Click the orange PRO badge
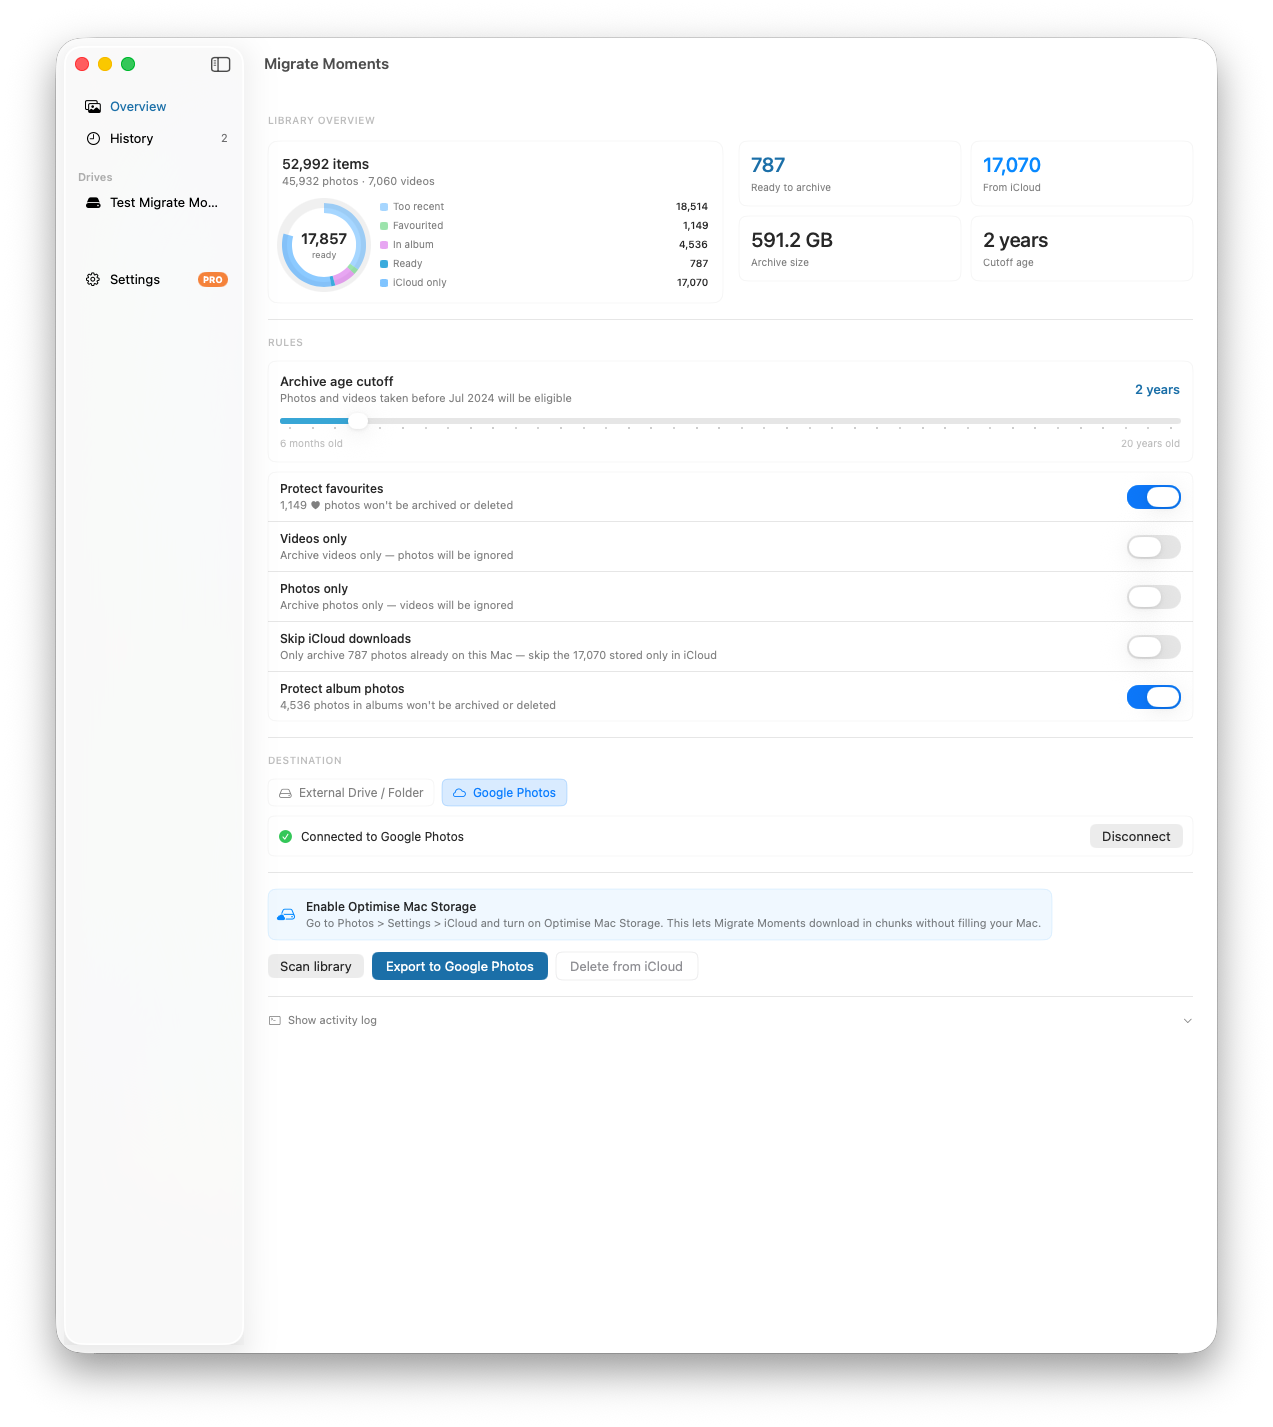 (212, 280)
